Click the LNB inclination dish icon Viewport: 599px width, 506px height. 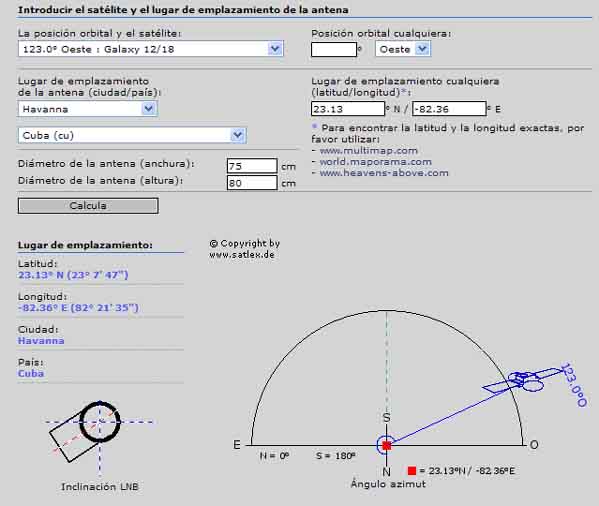click(x=85, y=432)
